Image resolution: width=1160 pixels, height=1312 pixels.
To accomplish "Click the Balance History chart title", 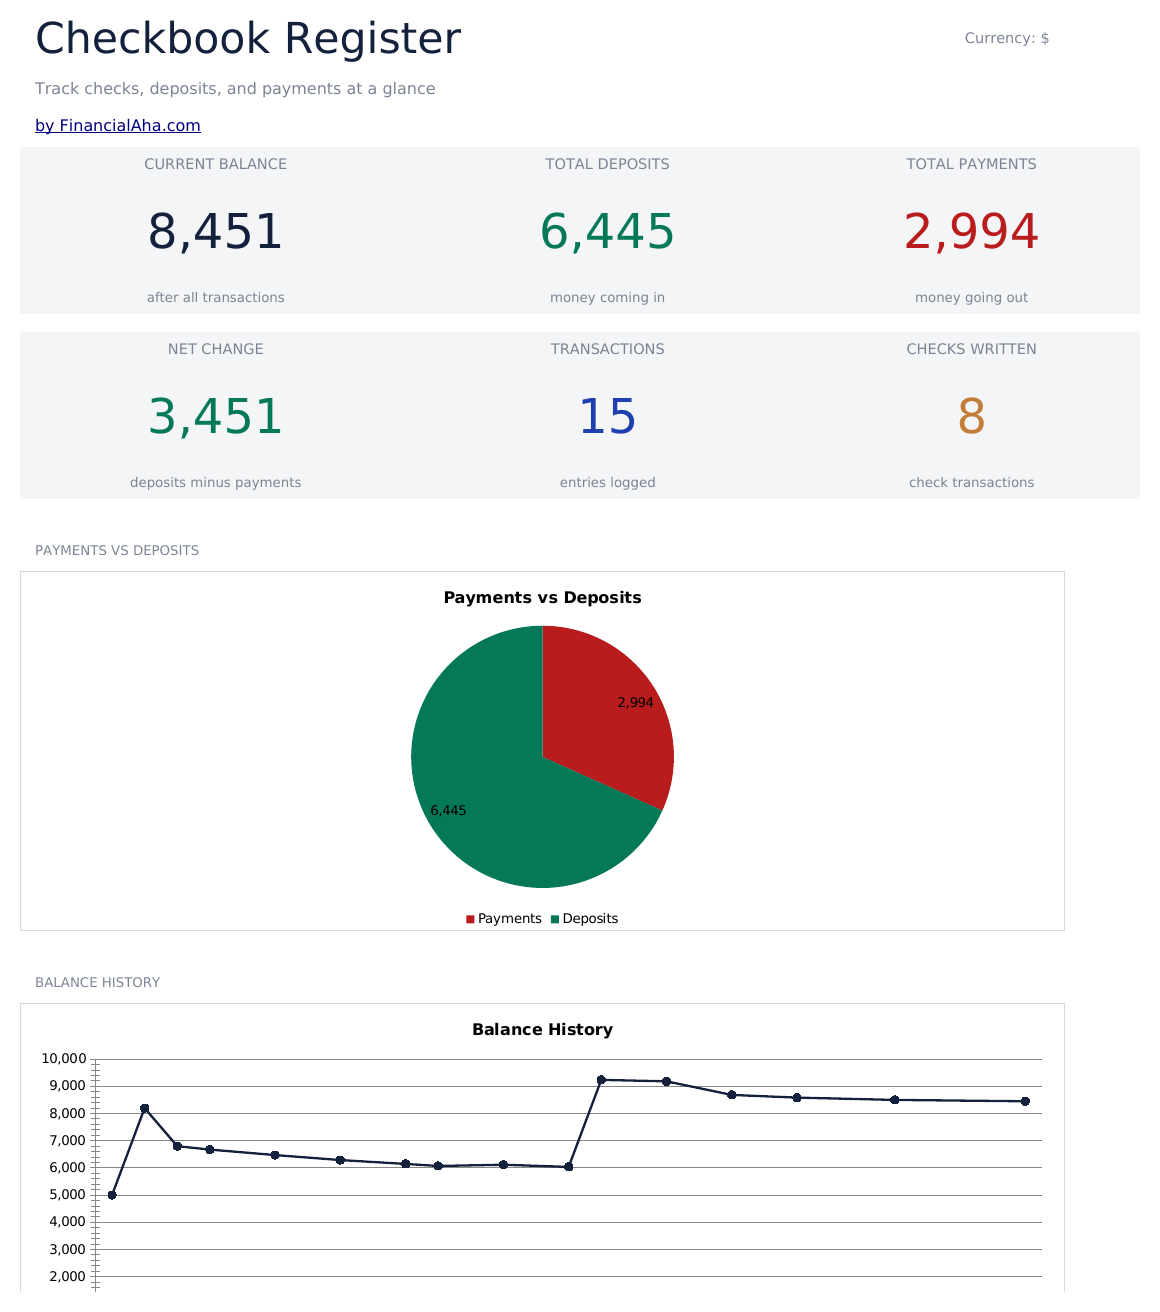I will click(x=542, y=1029).
